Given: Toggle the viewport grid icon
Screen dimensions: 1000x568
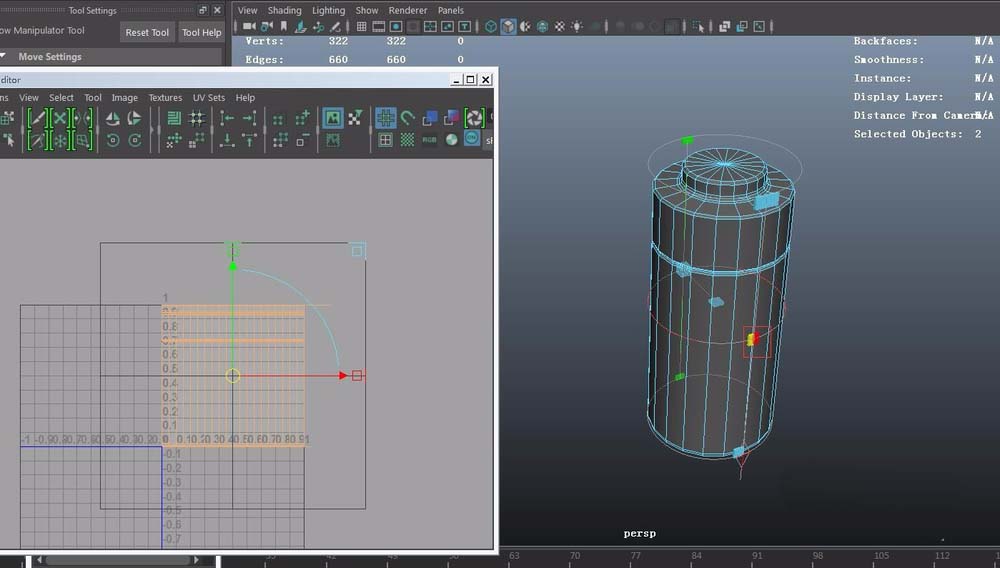Looking at the screenshot, I should 362,27.
